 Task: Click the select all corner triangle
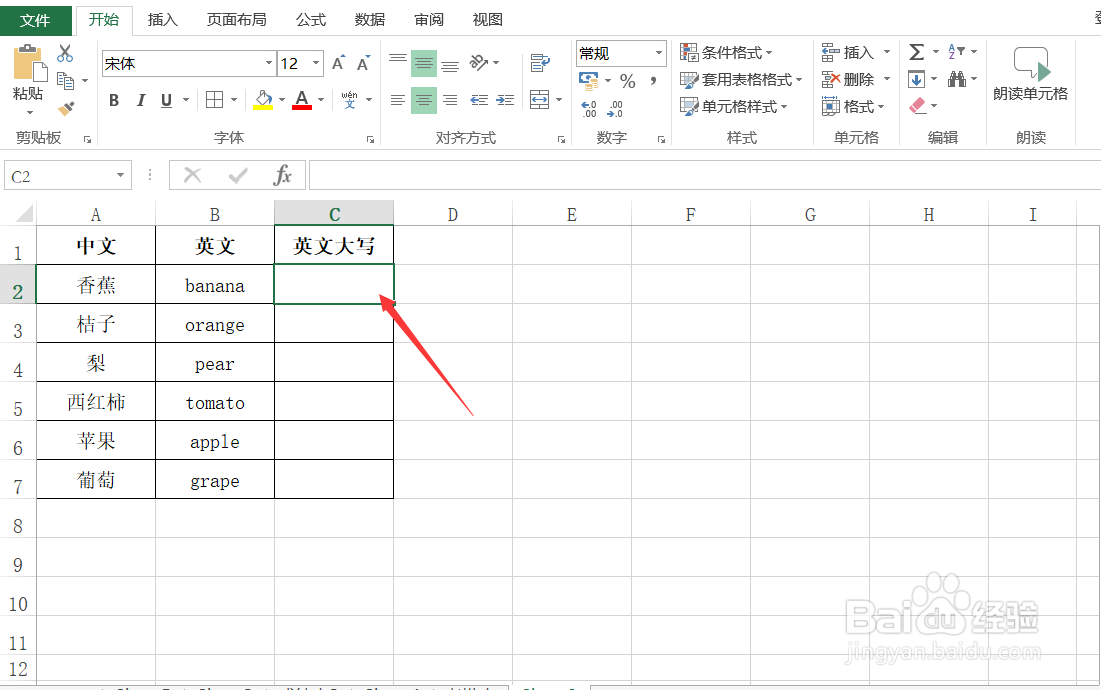click(22, 213)
